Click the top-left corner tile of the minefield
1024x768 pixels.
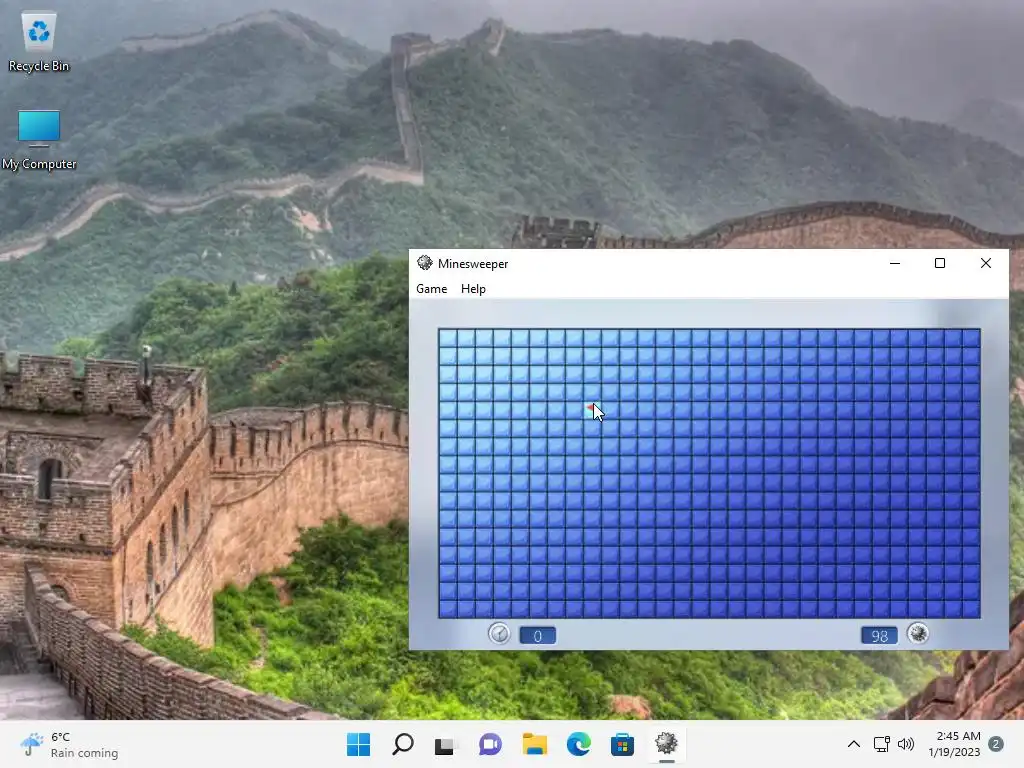448,338
